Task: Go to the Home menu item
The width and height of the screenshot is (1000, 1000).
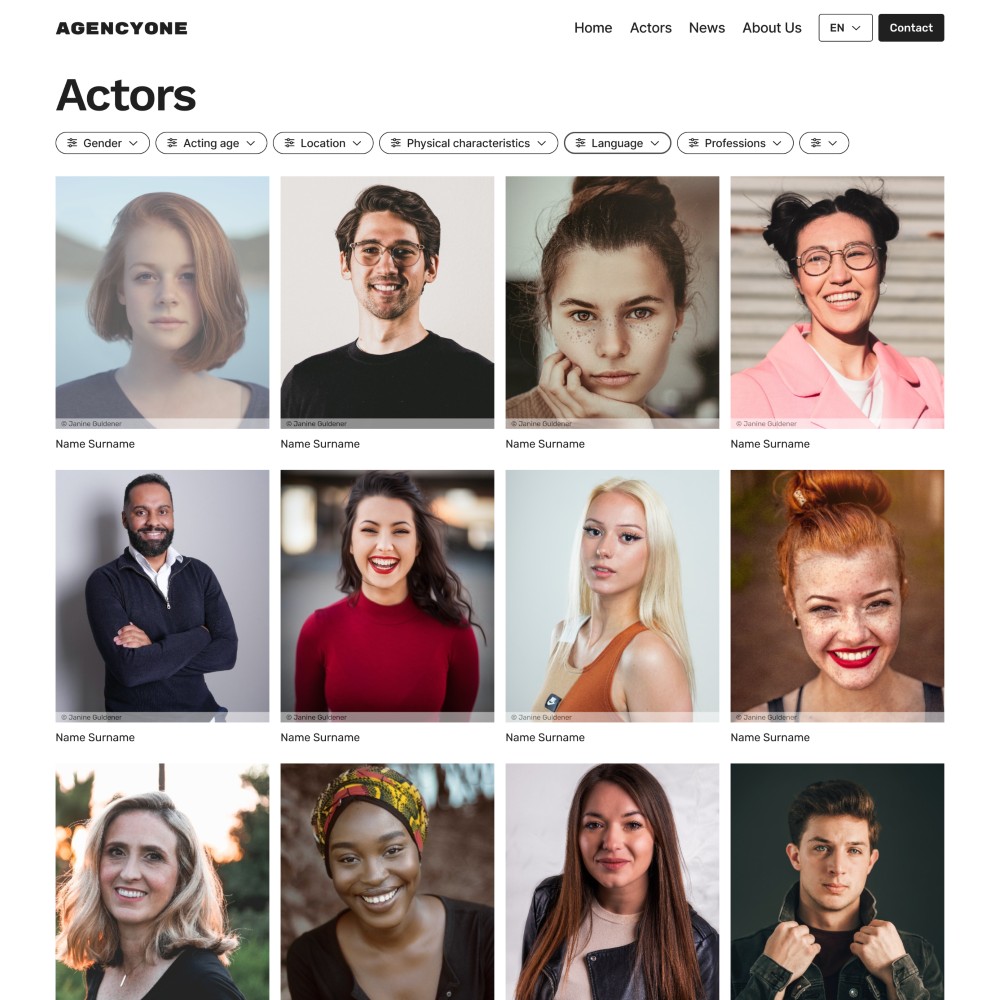Action: [x=592, y=28]
